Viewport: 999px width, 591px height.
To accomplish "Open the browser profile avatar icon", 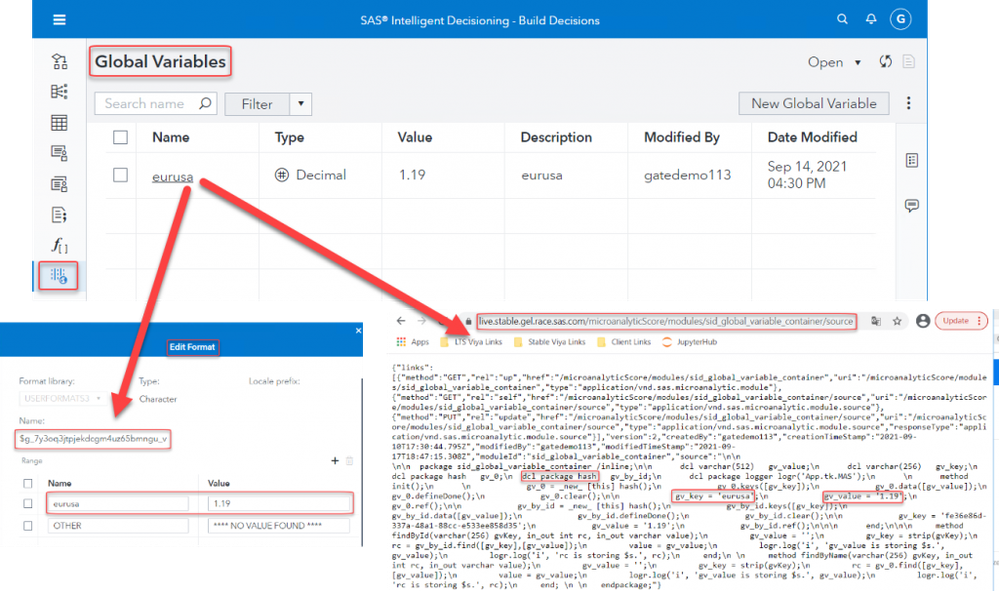I will (x=923, y=321).
